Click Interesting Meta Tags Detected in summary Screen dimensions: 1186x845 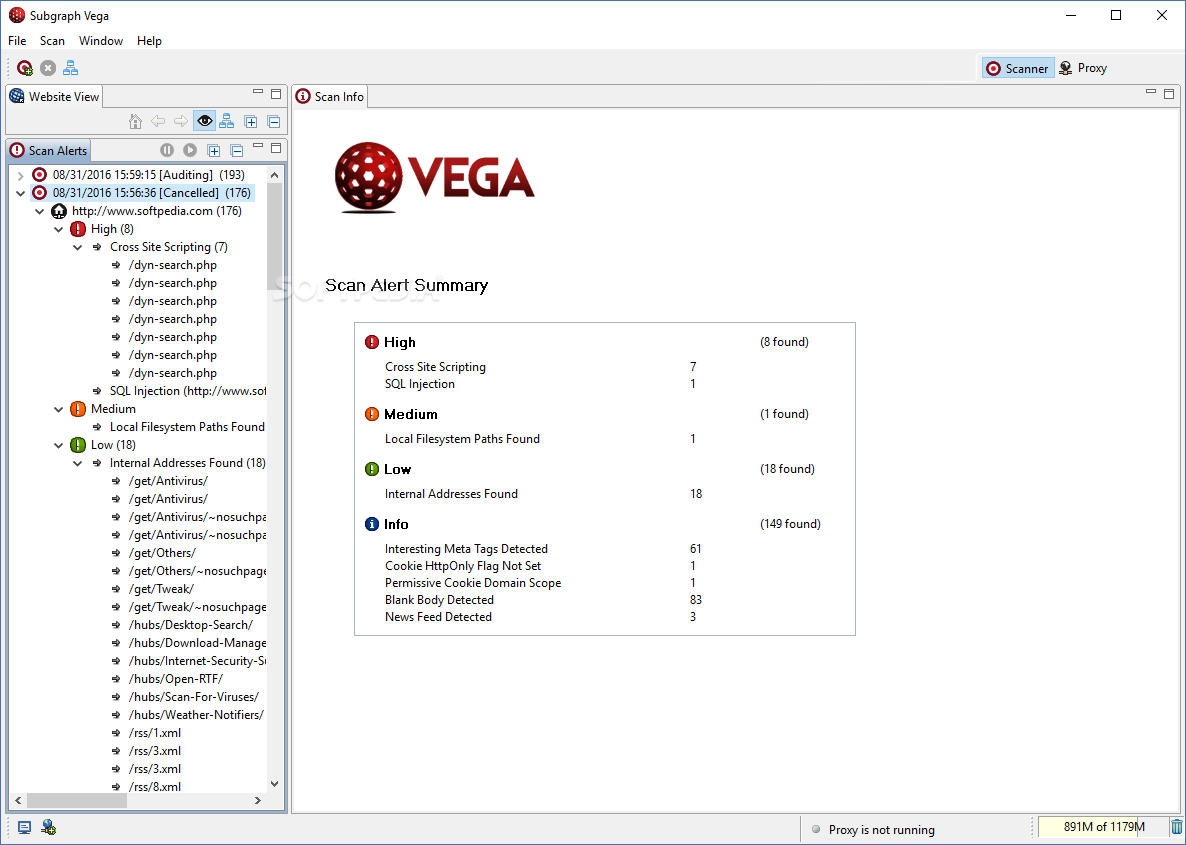pyautogui.click(x=466, y=549)
